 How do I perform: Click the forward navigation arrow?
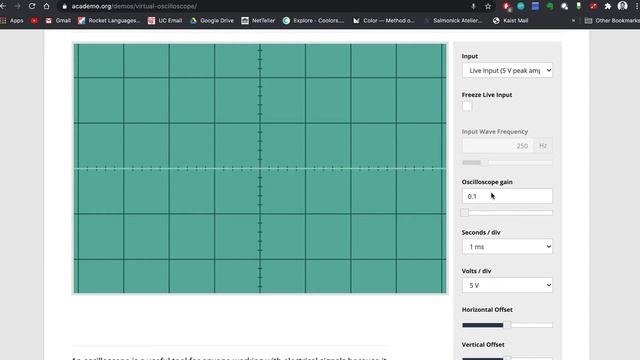(x=17, y=6)
